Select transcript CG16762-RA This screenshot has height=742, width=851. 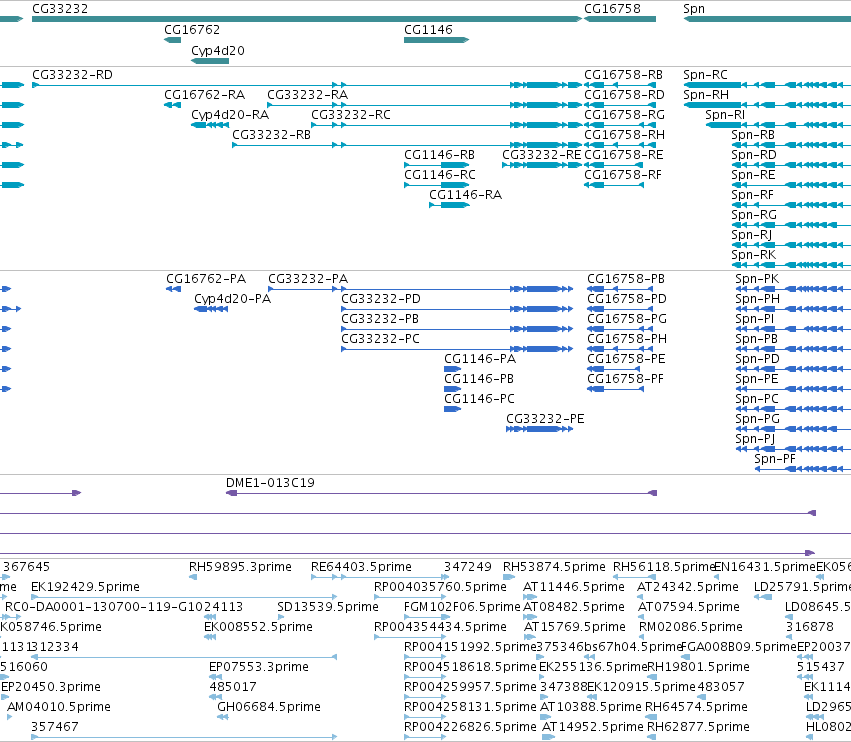205,95
